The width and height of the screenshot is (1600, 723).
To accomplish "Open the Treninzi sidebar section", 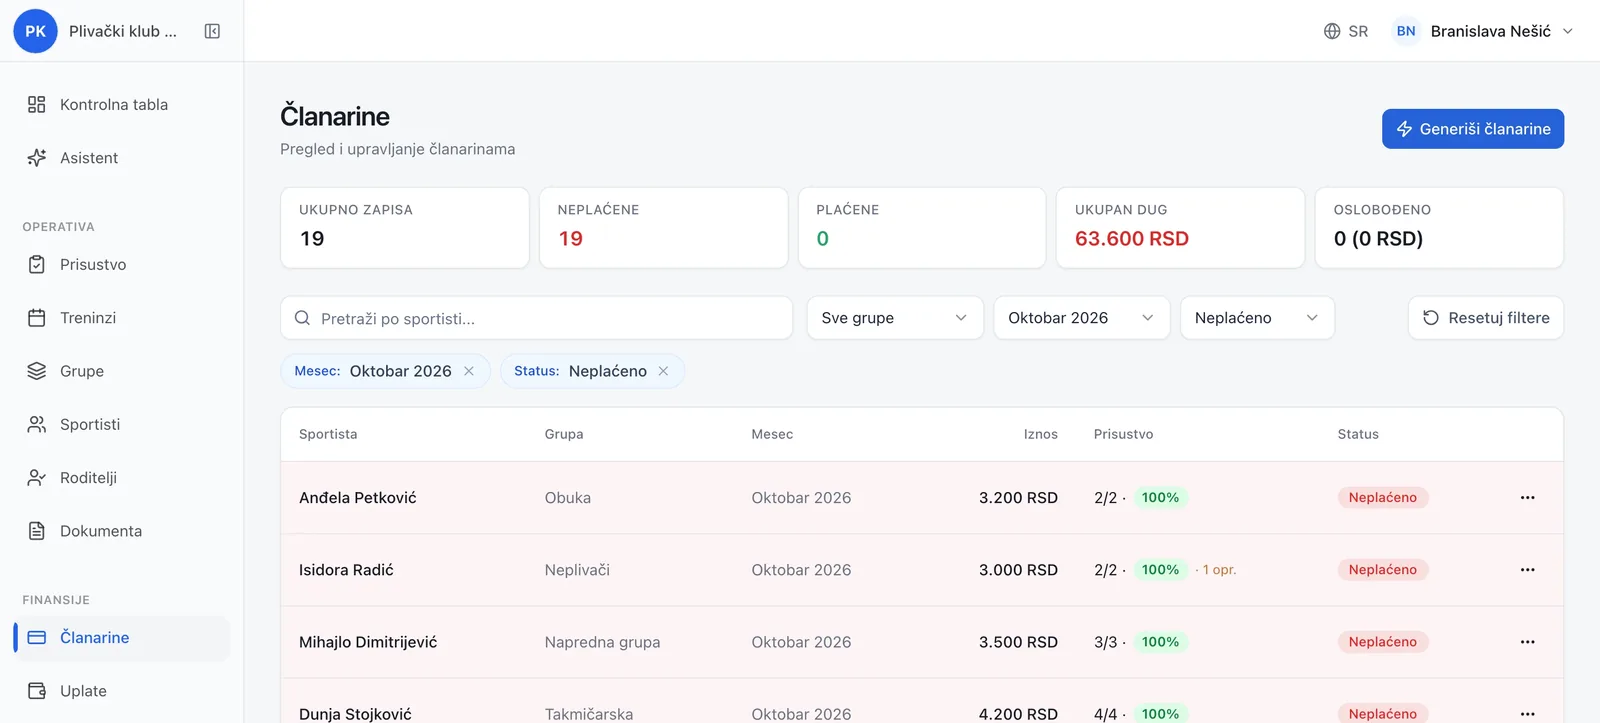I will pos(122,317).
